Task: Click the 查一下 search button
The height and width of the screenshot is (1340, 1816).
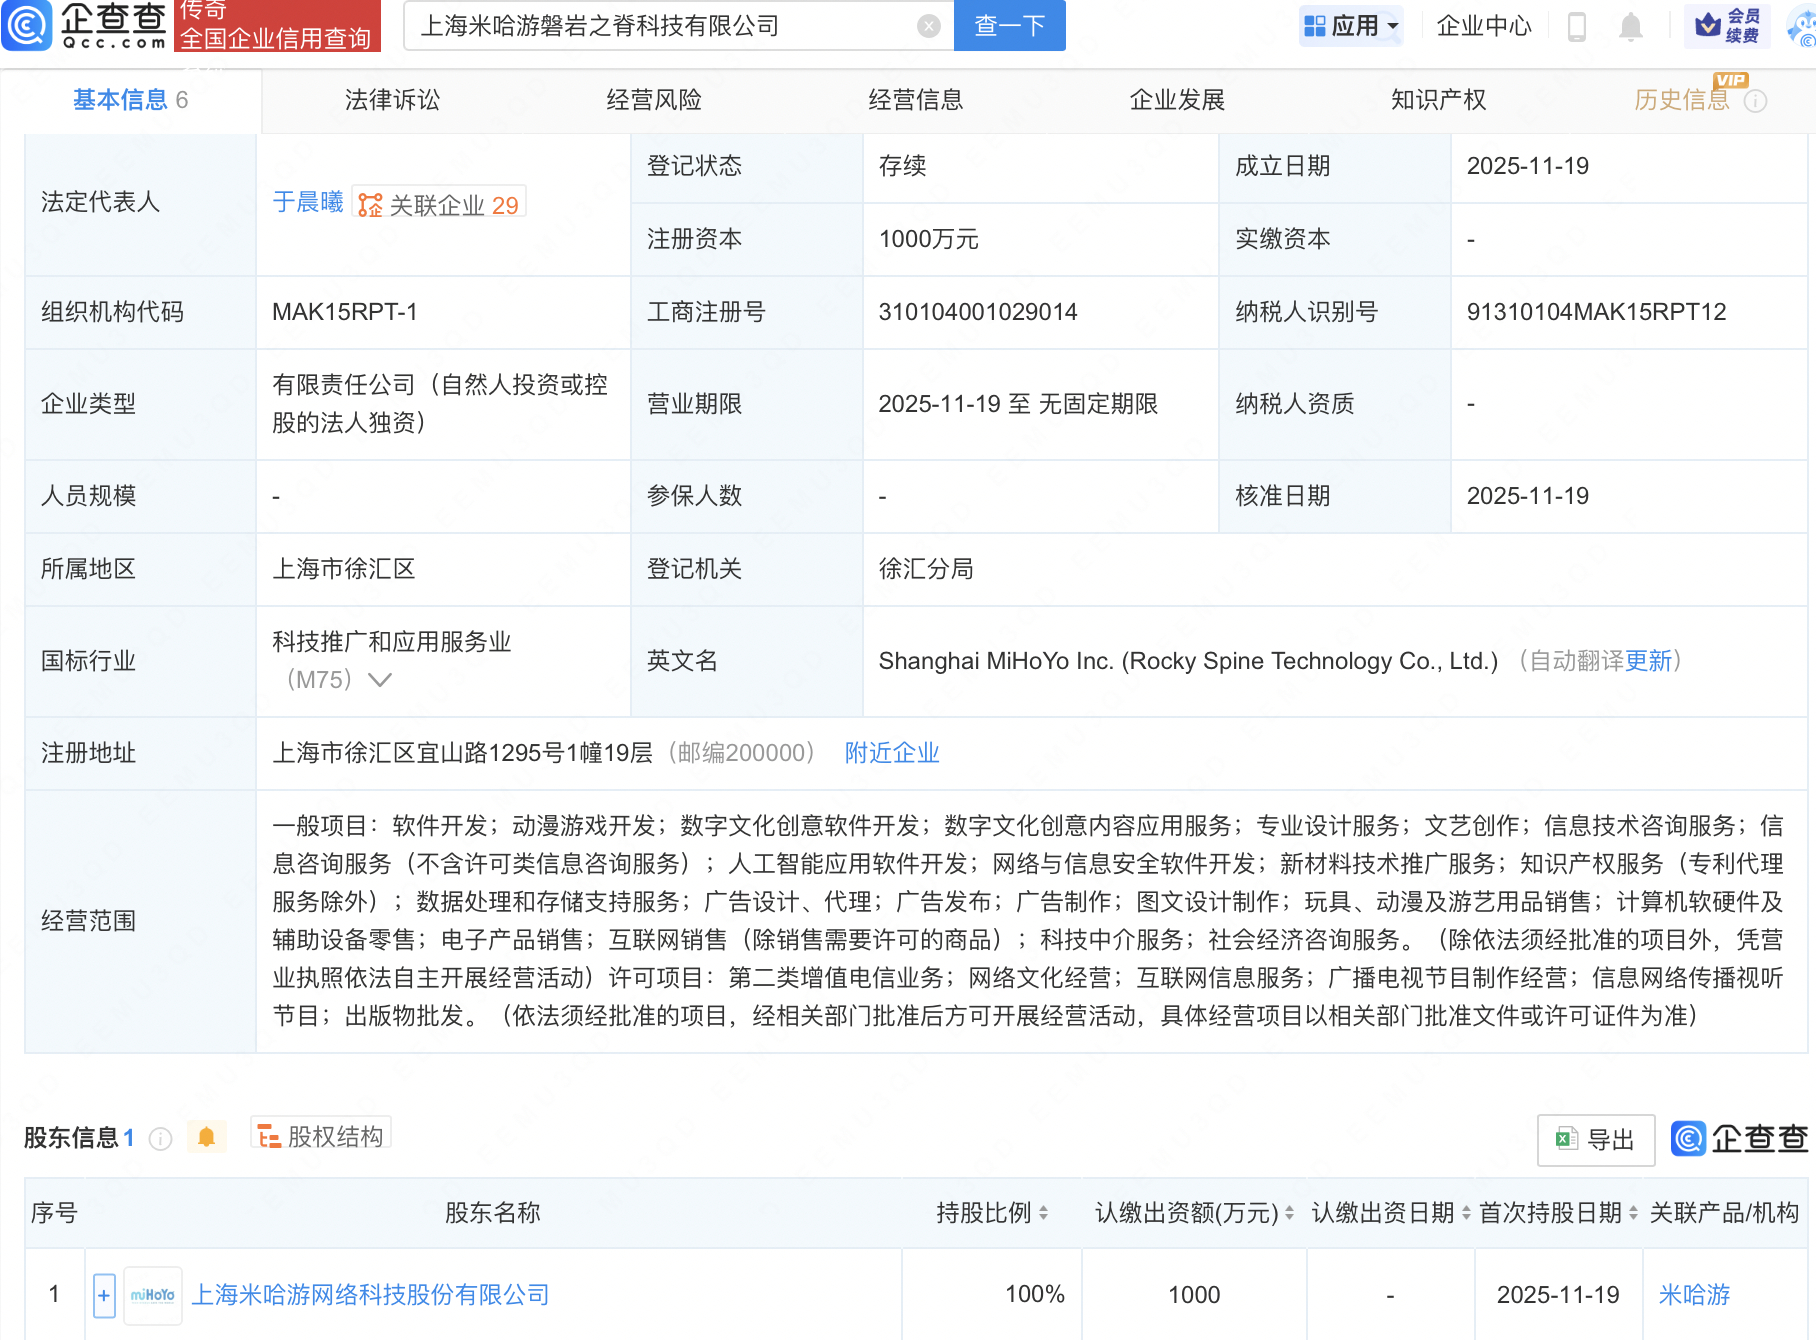Action: click(1009, 26)
